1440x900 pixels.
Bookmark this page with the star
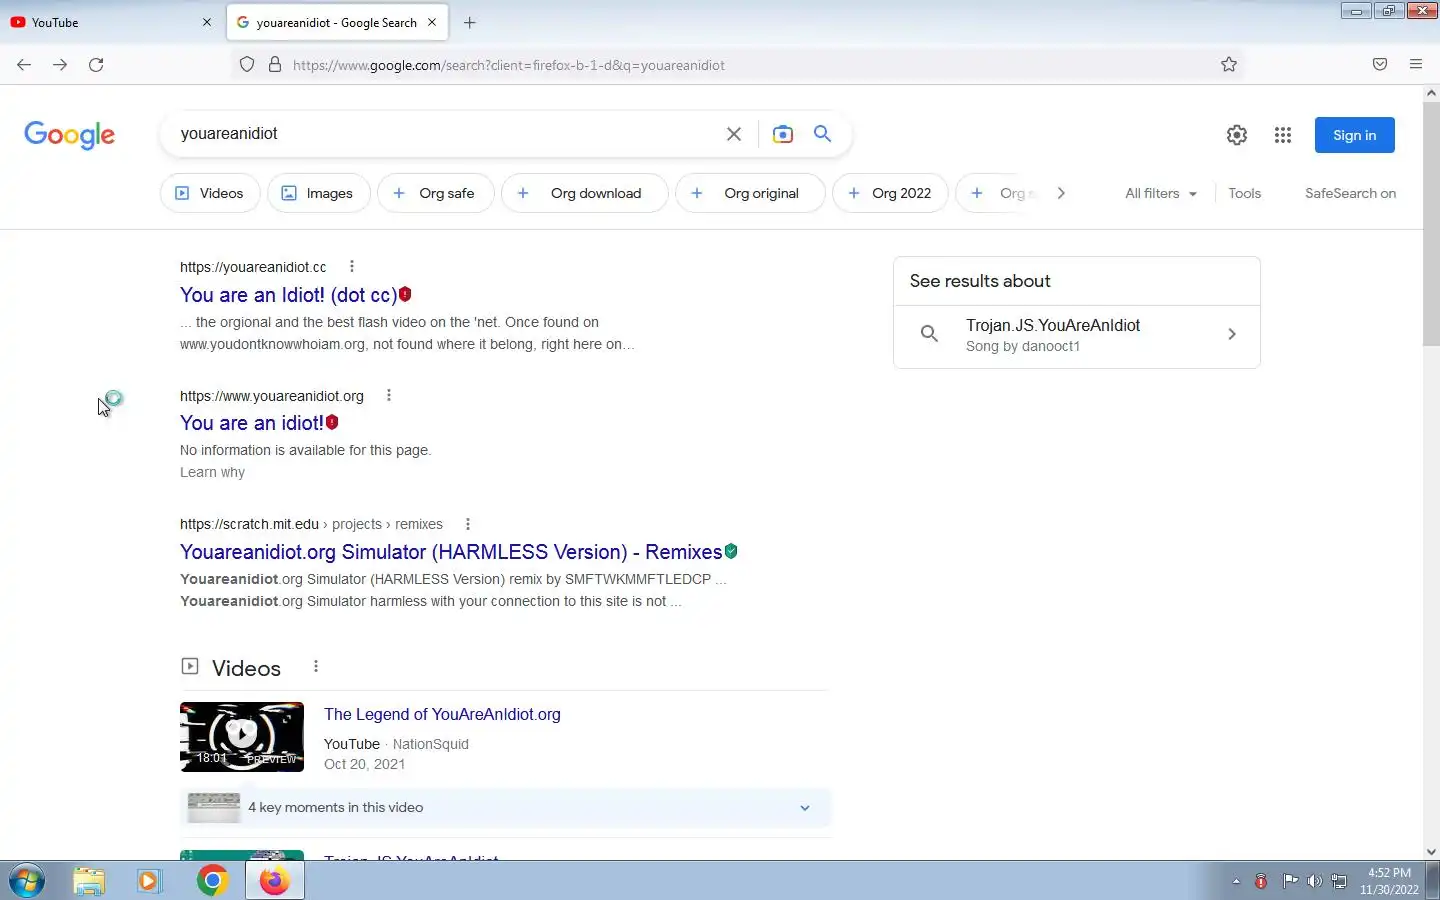coord(1229,65)
